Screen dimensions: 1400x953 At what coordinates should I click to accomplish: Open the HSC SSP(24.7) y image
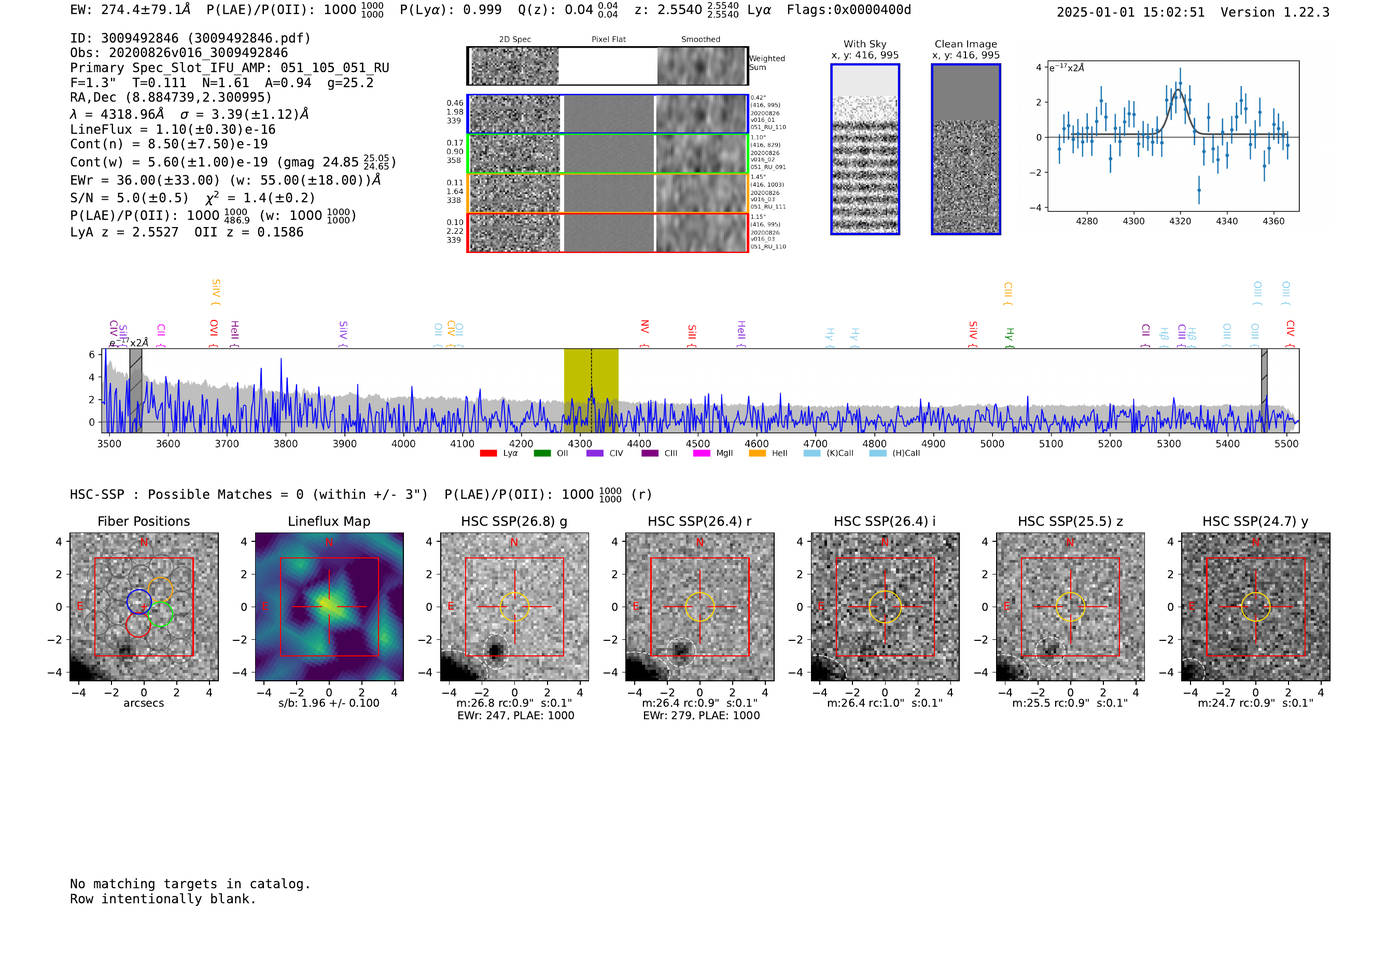[1256, 607]
